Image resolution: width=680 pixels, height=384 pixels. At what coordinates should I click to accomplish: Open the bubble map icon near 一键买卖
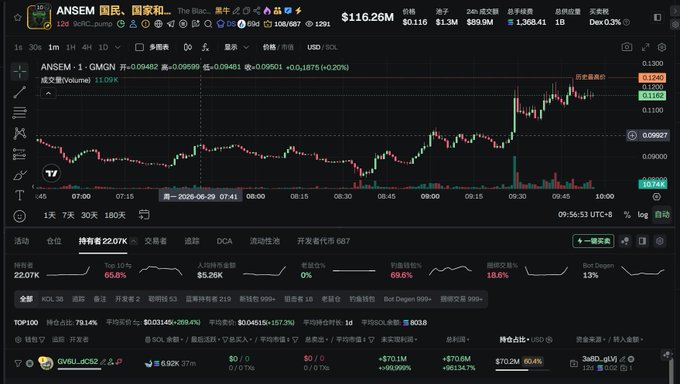click(625, 241)
